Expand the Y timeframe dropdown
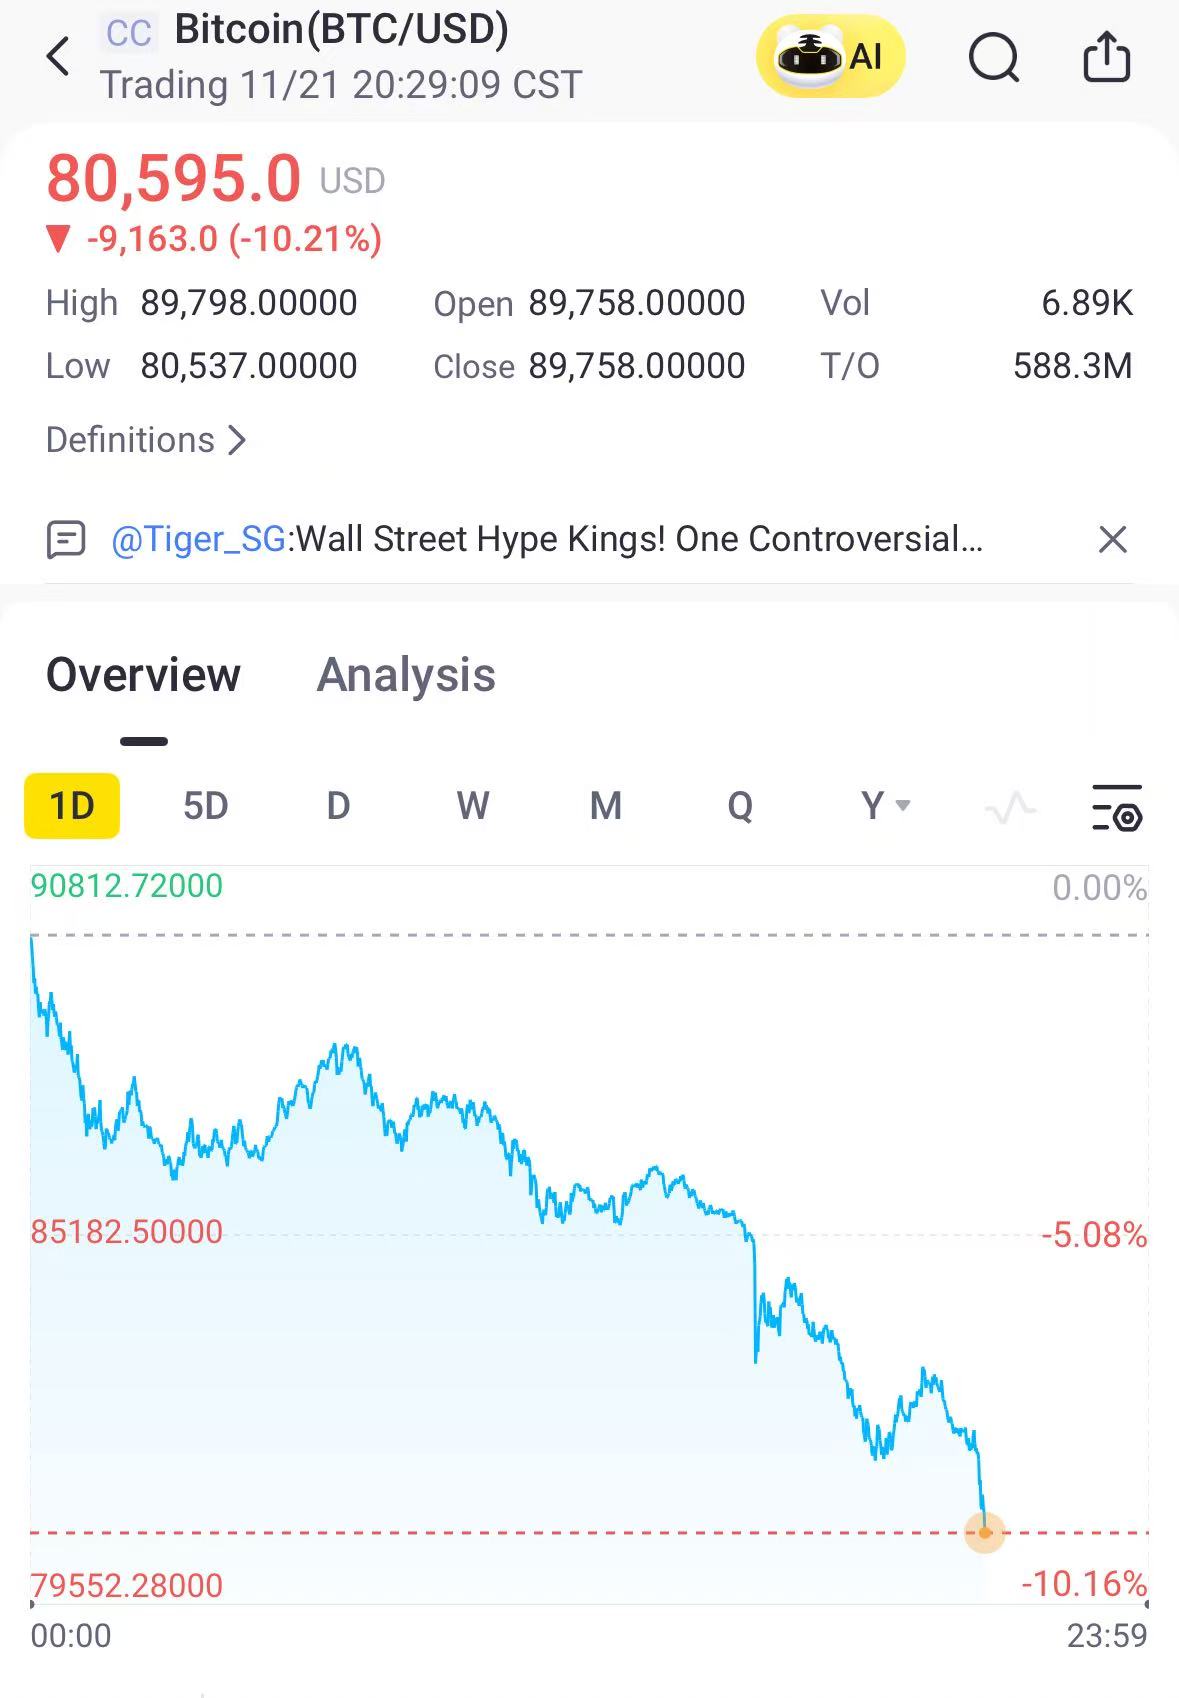The width and height of the screenshot is (1179, 1698). [884, 806]
